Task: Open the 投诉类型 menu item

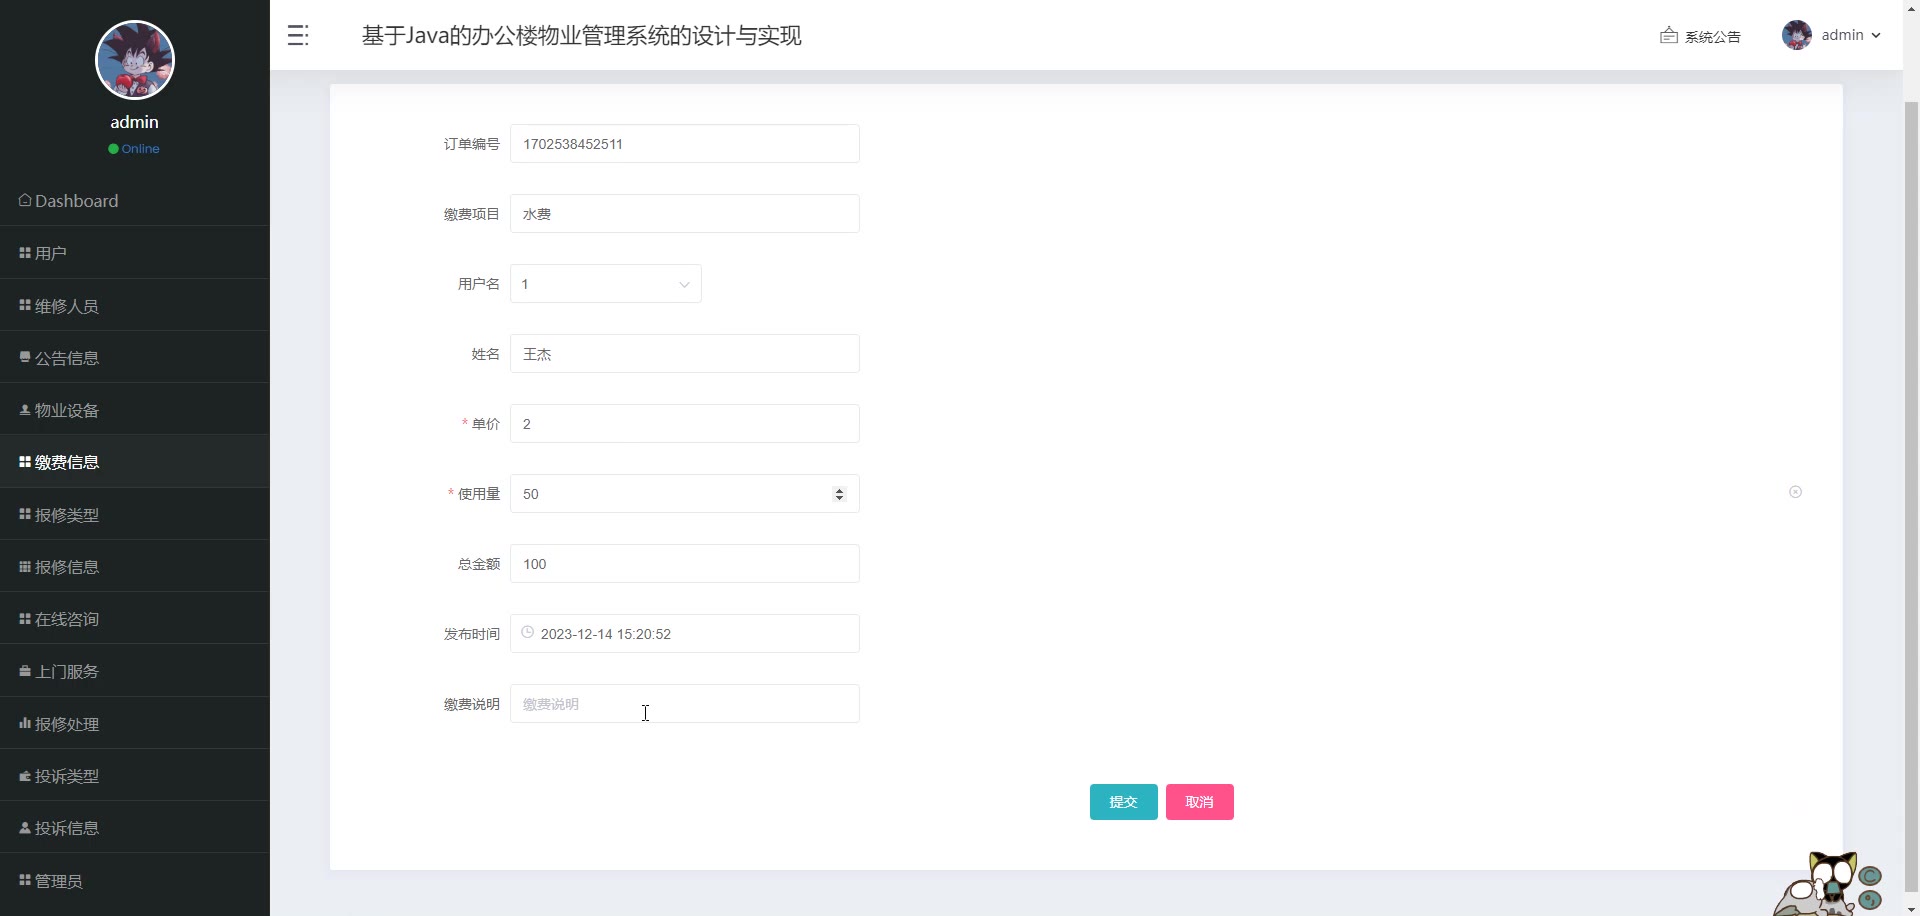Action: coord(135,776)
